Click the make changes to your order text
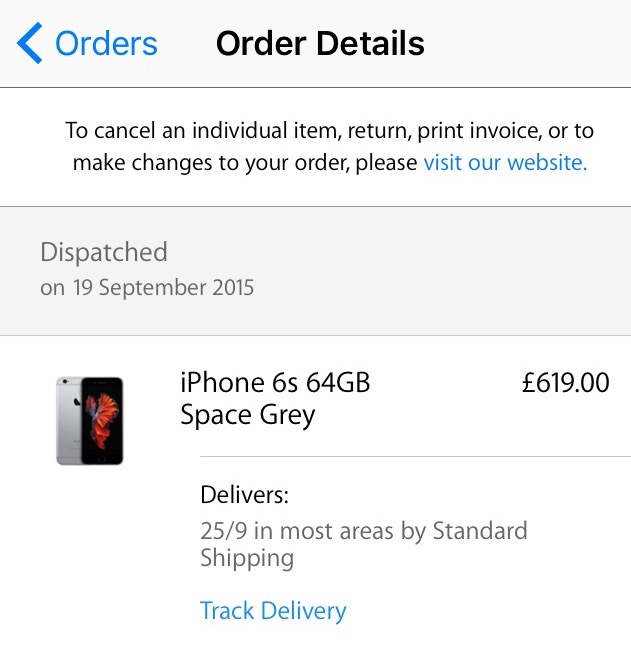 [245, 162]
